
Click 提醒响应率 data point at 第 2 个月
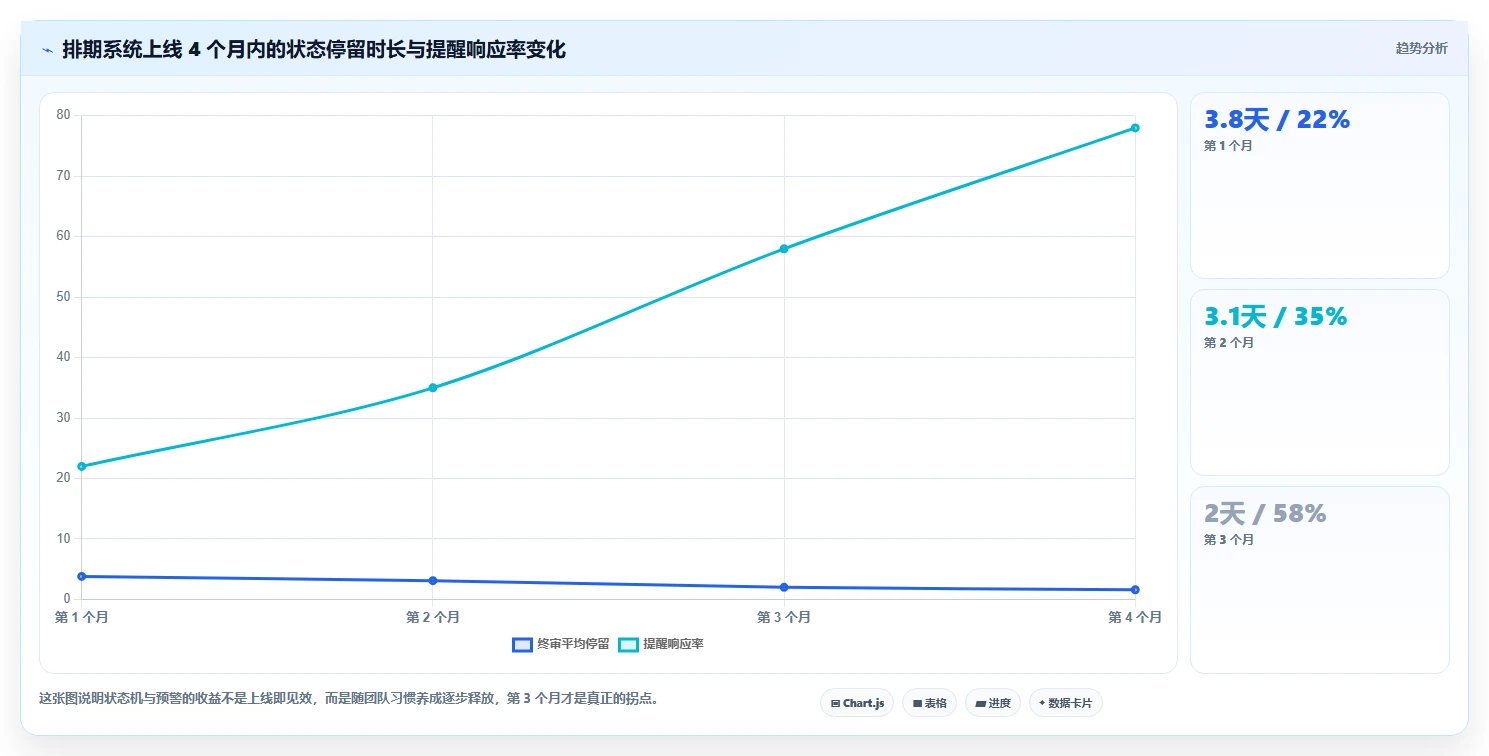[433, 387]
